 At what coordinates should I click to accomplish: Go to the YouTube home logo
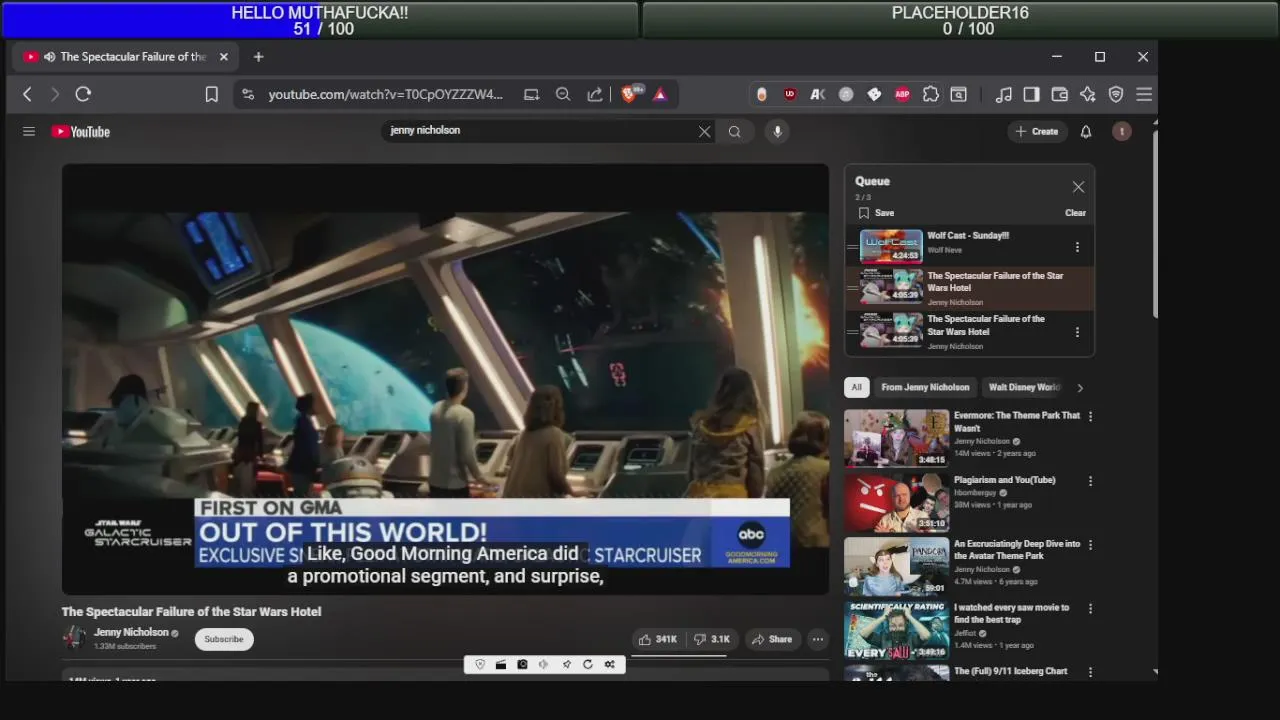tap(81, 131)
